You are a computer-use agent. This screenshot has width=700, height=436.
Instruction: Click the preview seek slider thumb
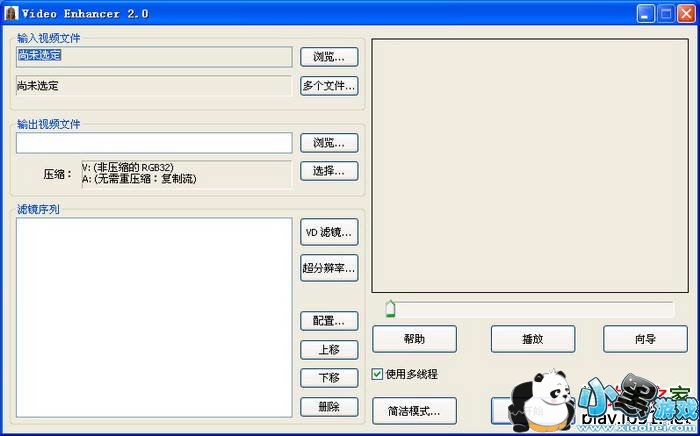pos(390,309)
